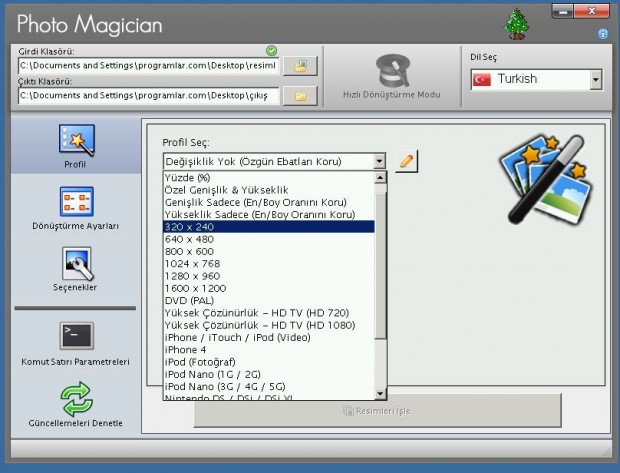Click the Christmas tree icon

[x=516, y=24]
